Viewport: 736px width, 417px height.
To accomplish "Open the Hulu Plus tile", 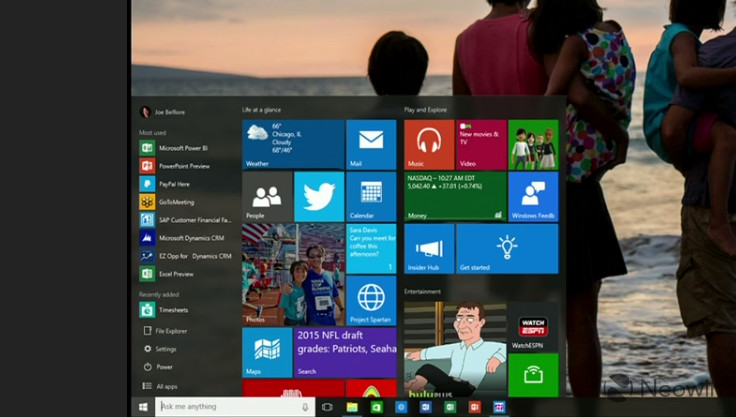I will pyautogui.click(x=455, y=349).
